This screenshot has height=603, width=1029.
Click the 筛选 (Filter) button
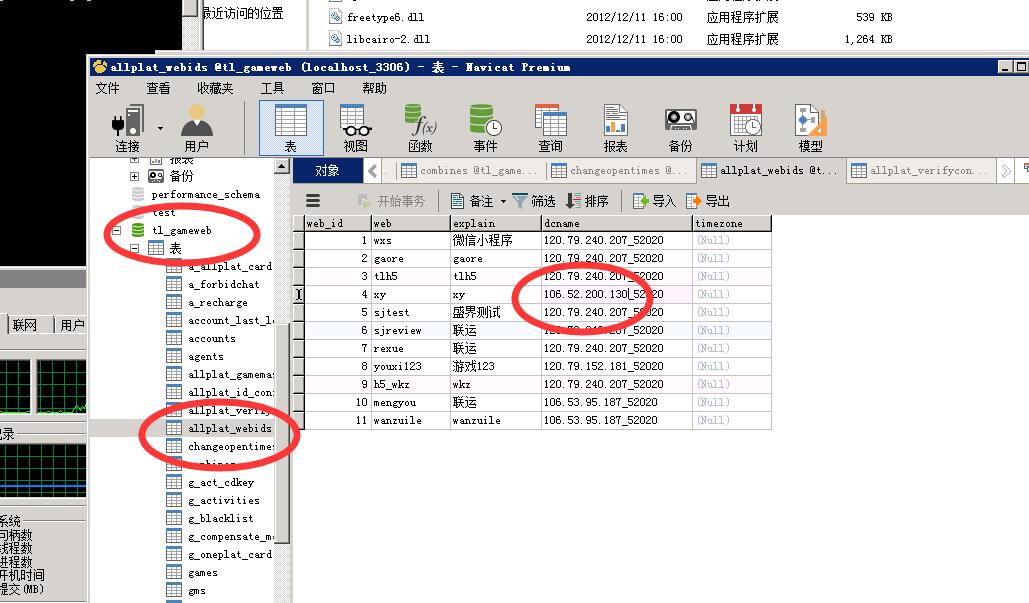click(x=534, y=201)
